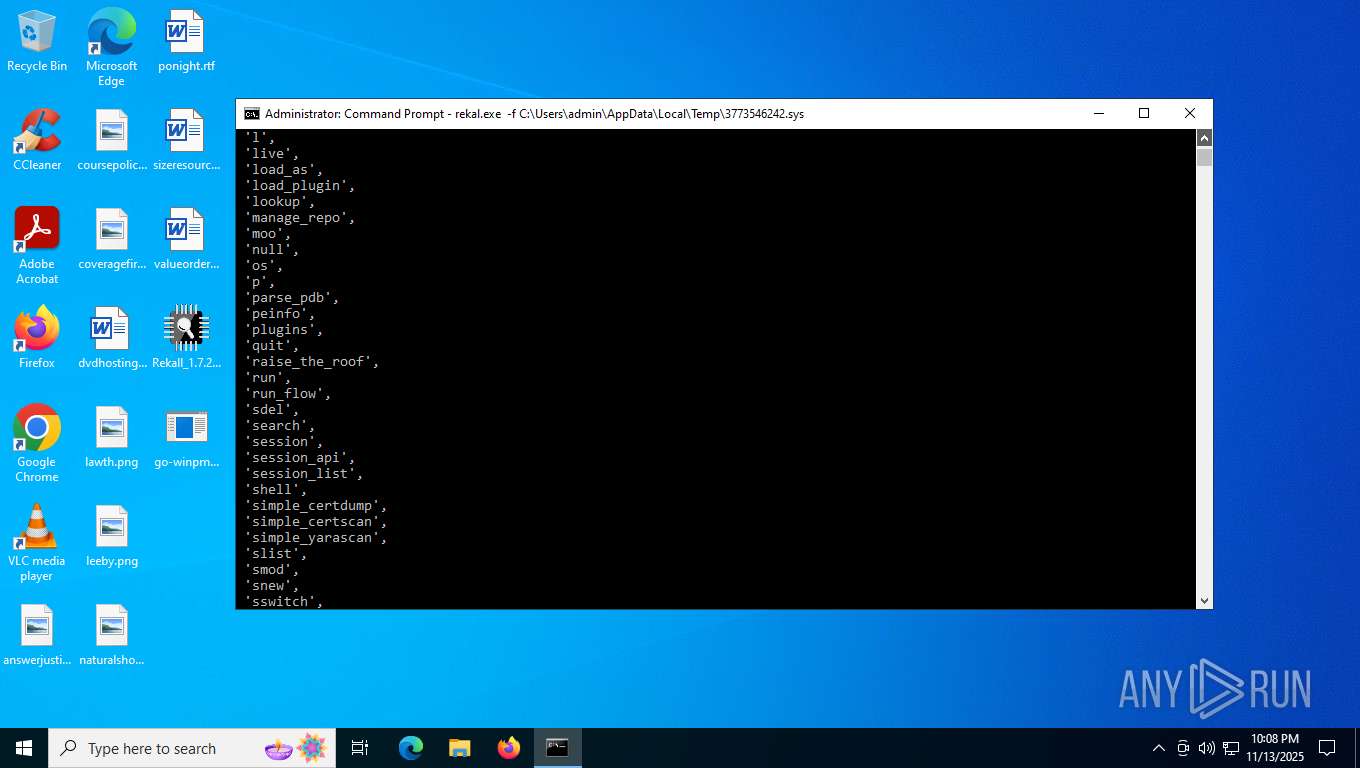Open Task View on the taskbar
This screenshot has width=1360, height=768.
point(360,748)
